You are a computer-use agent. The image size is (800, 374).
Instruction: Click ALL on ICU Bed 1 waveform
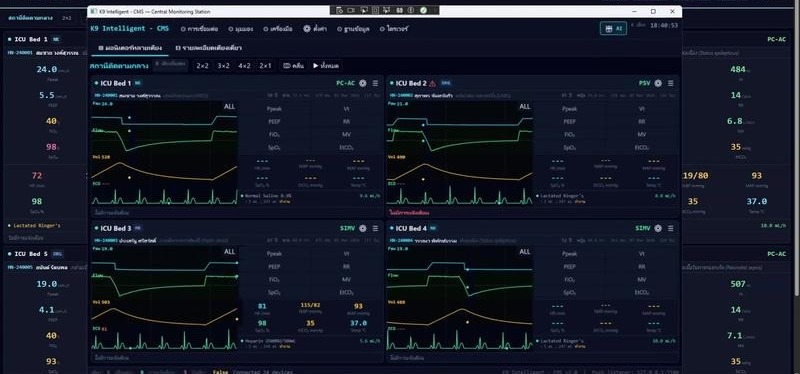coord(230,107)
